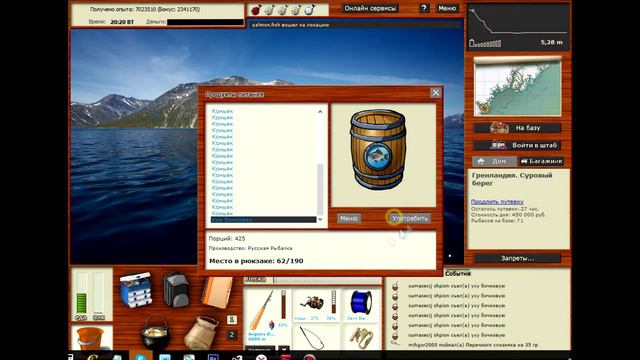The height and width of the screenshot is (360, 640).
Task: Open Онлайн сервисы menu
Action: 370,8
